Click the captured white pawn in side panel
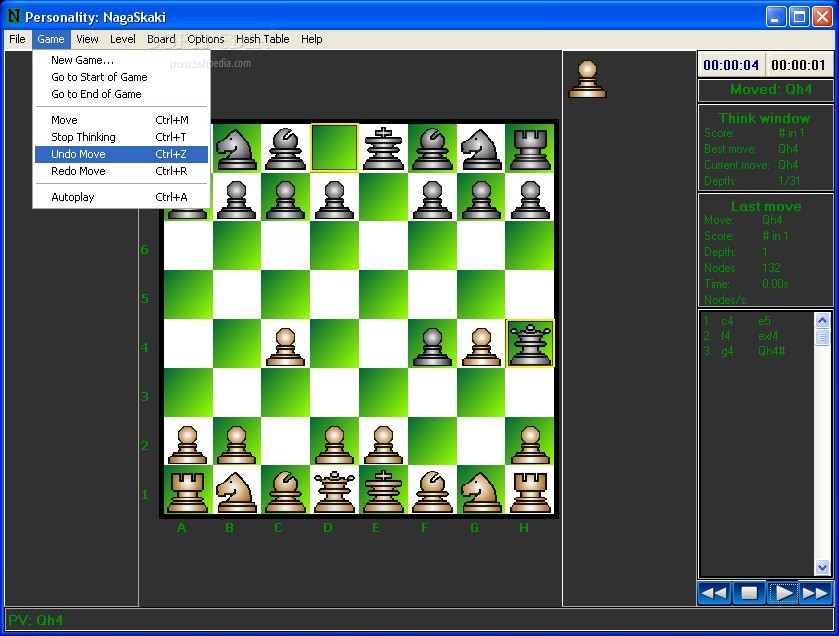839x636 pixels. click(587, 79)
